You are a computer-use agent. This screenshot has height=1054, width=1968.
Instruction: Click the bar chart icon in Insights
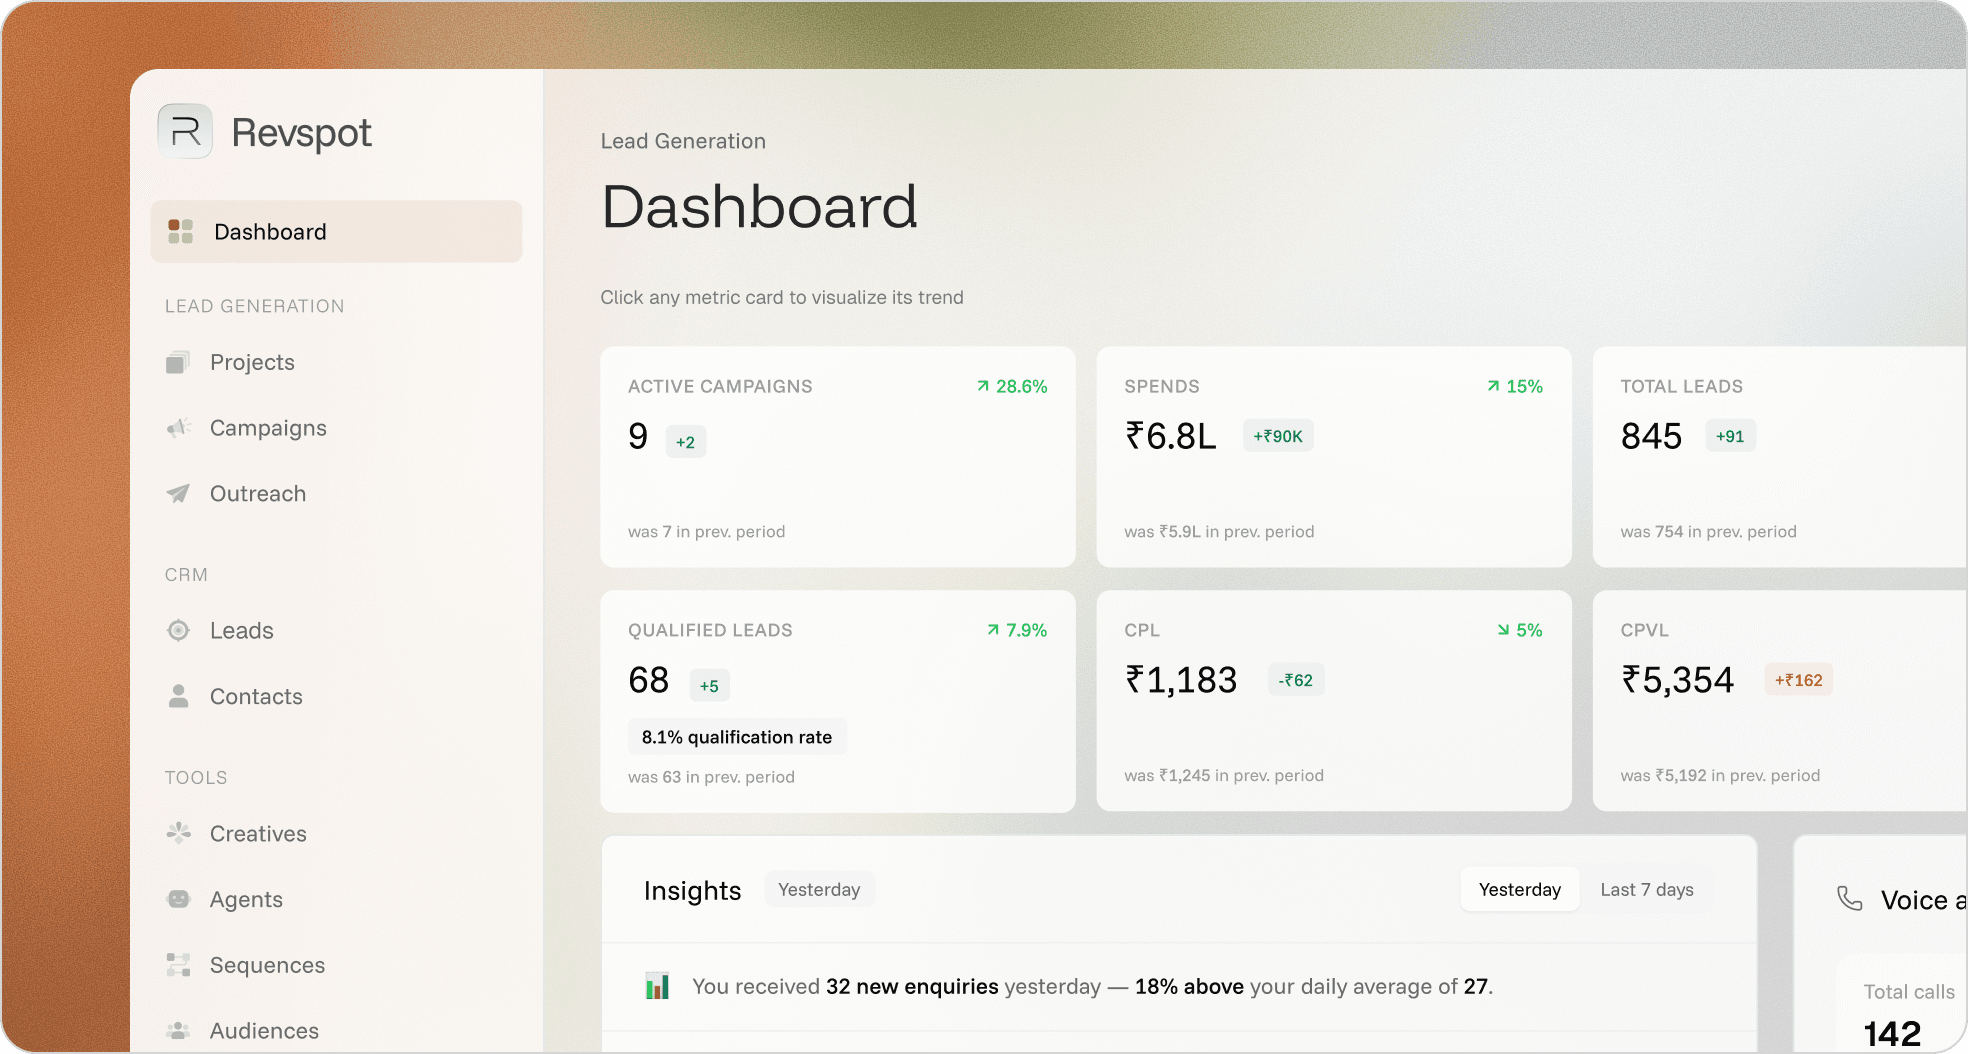click(657, 986)
